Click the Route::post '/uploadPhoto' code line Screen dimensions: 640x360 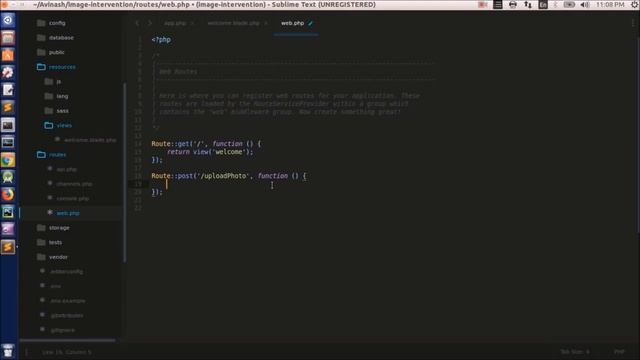(x=229, y=176)
